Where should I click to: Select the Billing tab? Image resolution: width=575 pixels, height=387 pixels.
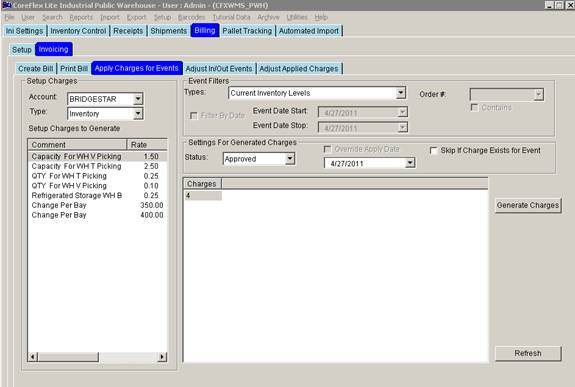[205, 30]
